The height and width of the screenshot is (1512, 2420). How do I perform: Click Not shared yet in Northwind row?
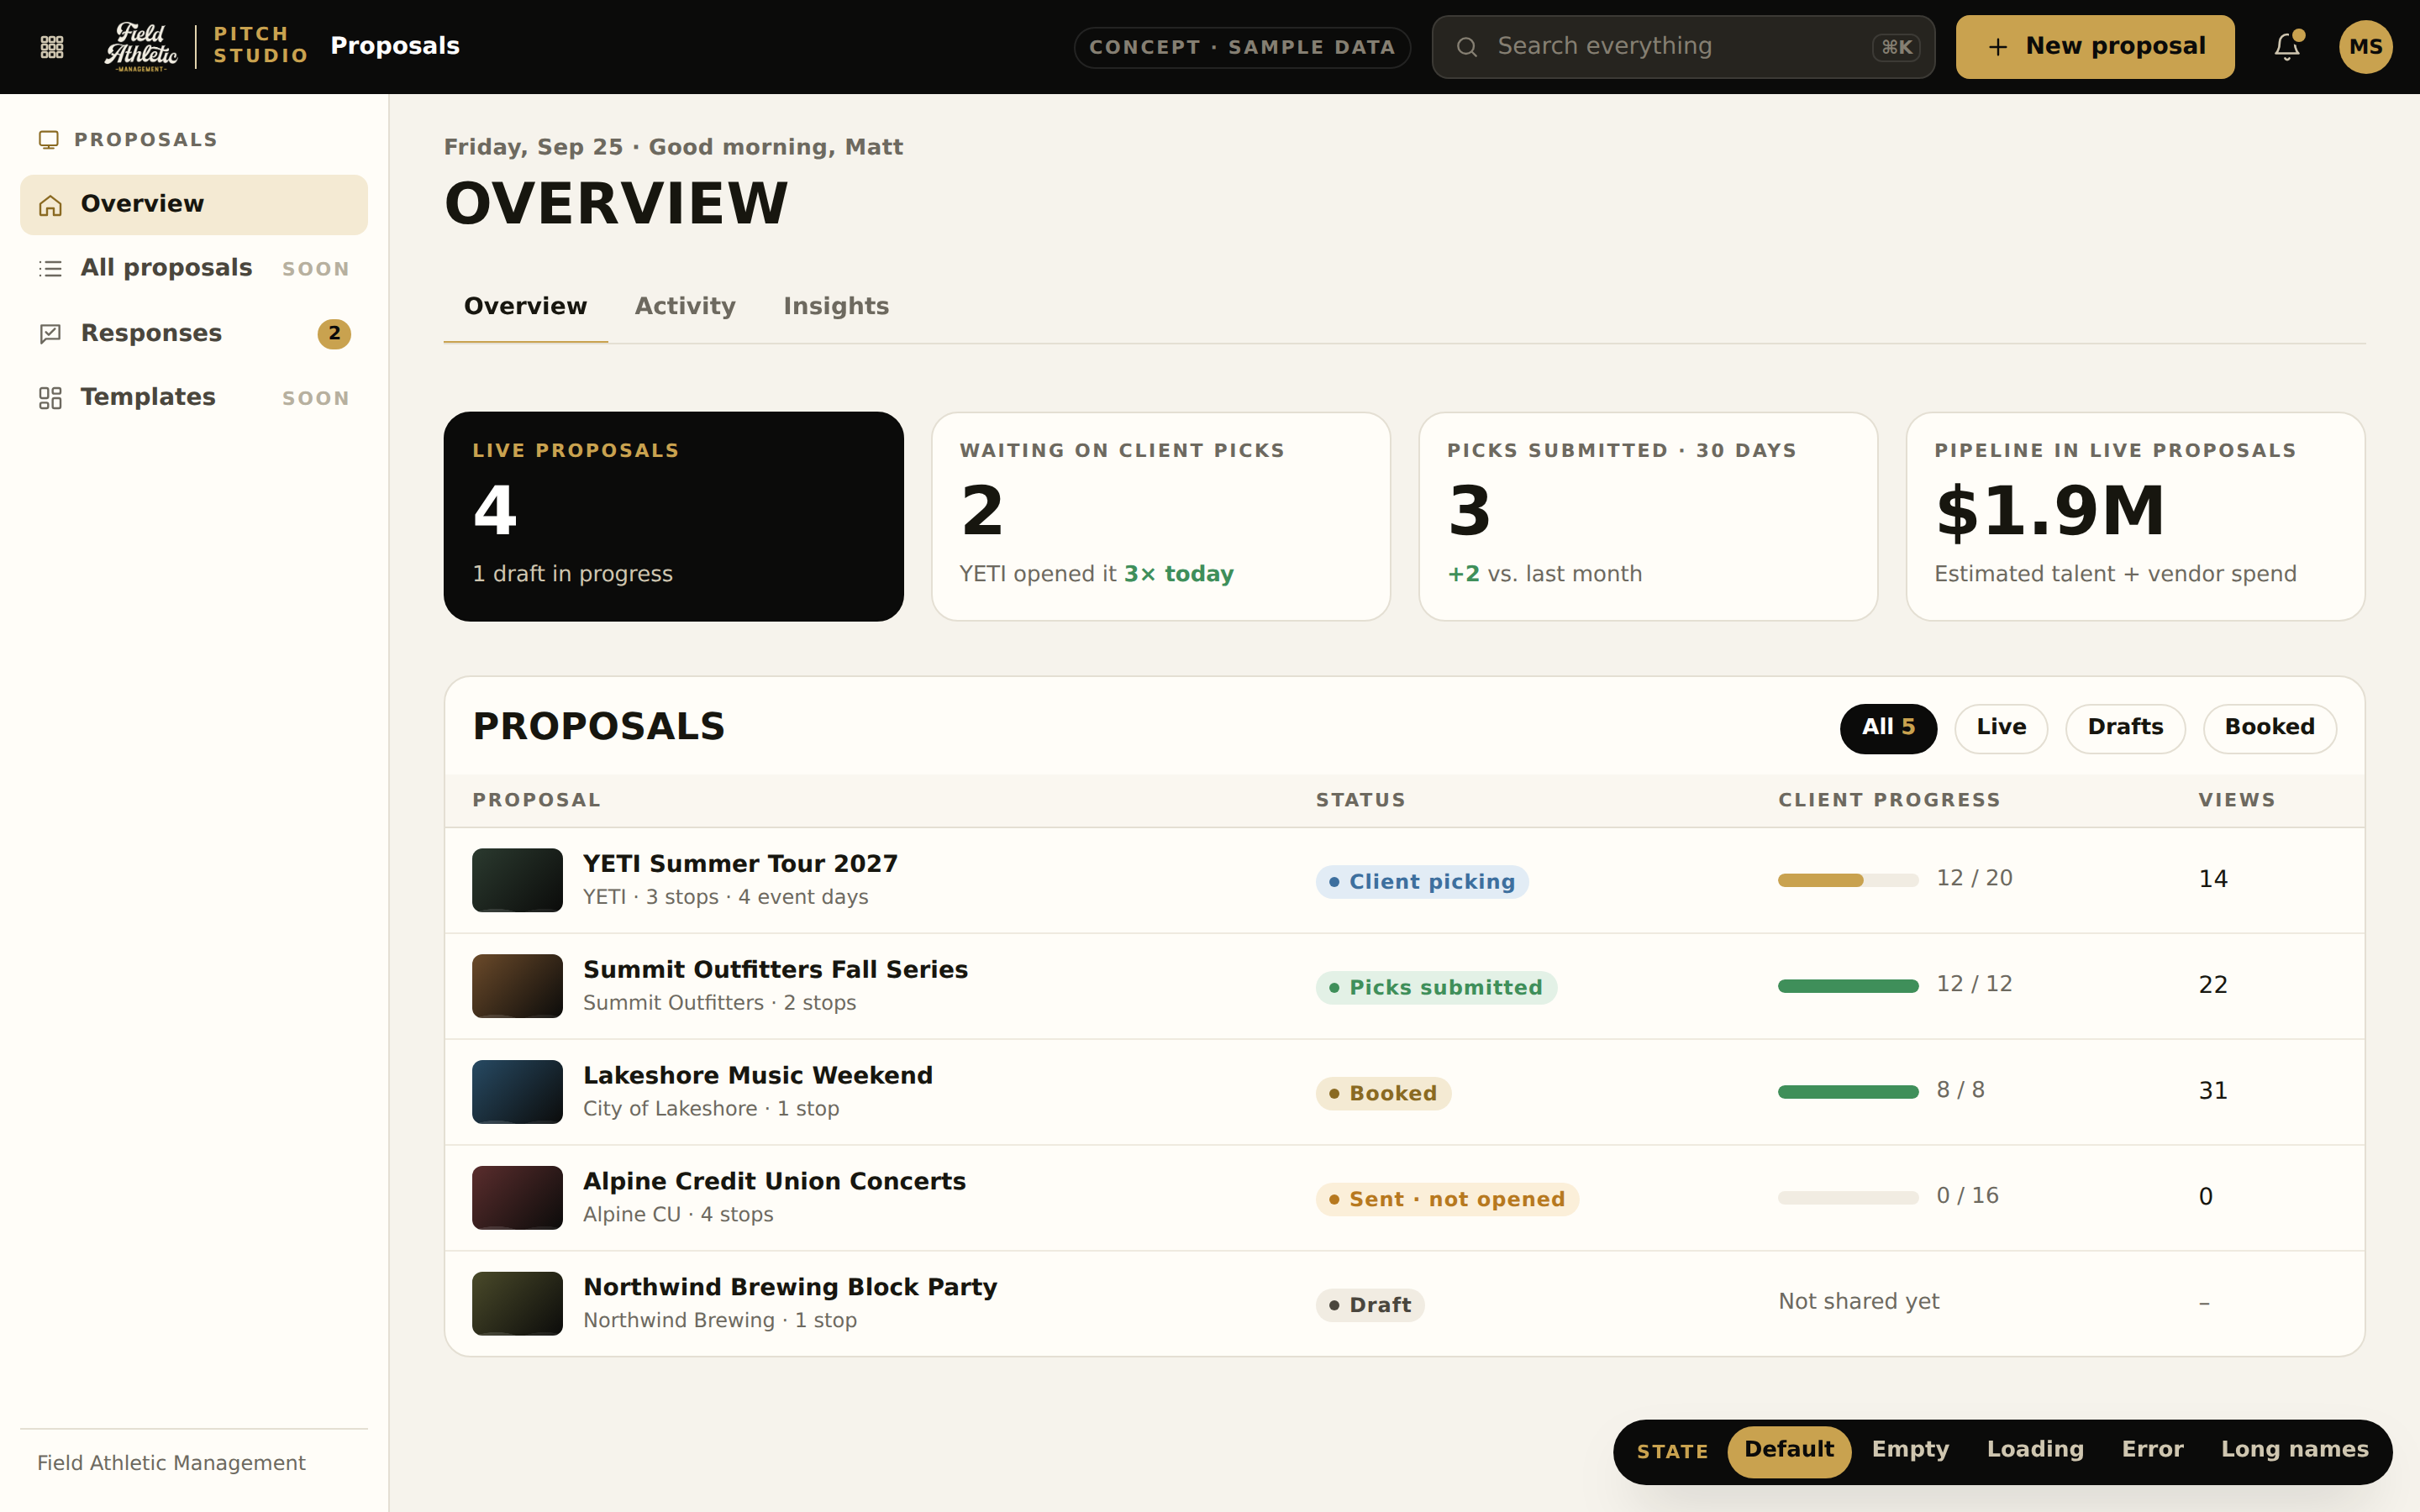pyautogui.click(x=1858, y=1302)
